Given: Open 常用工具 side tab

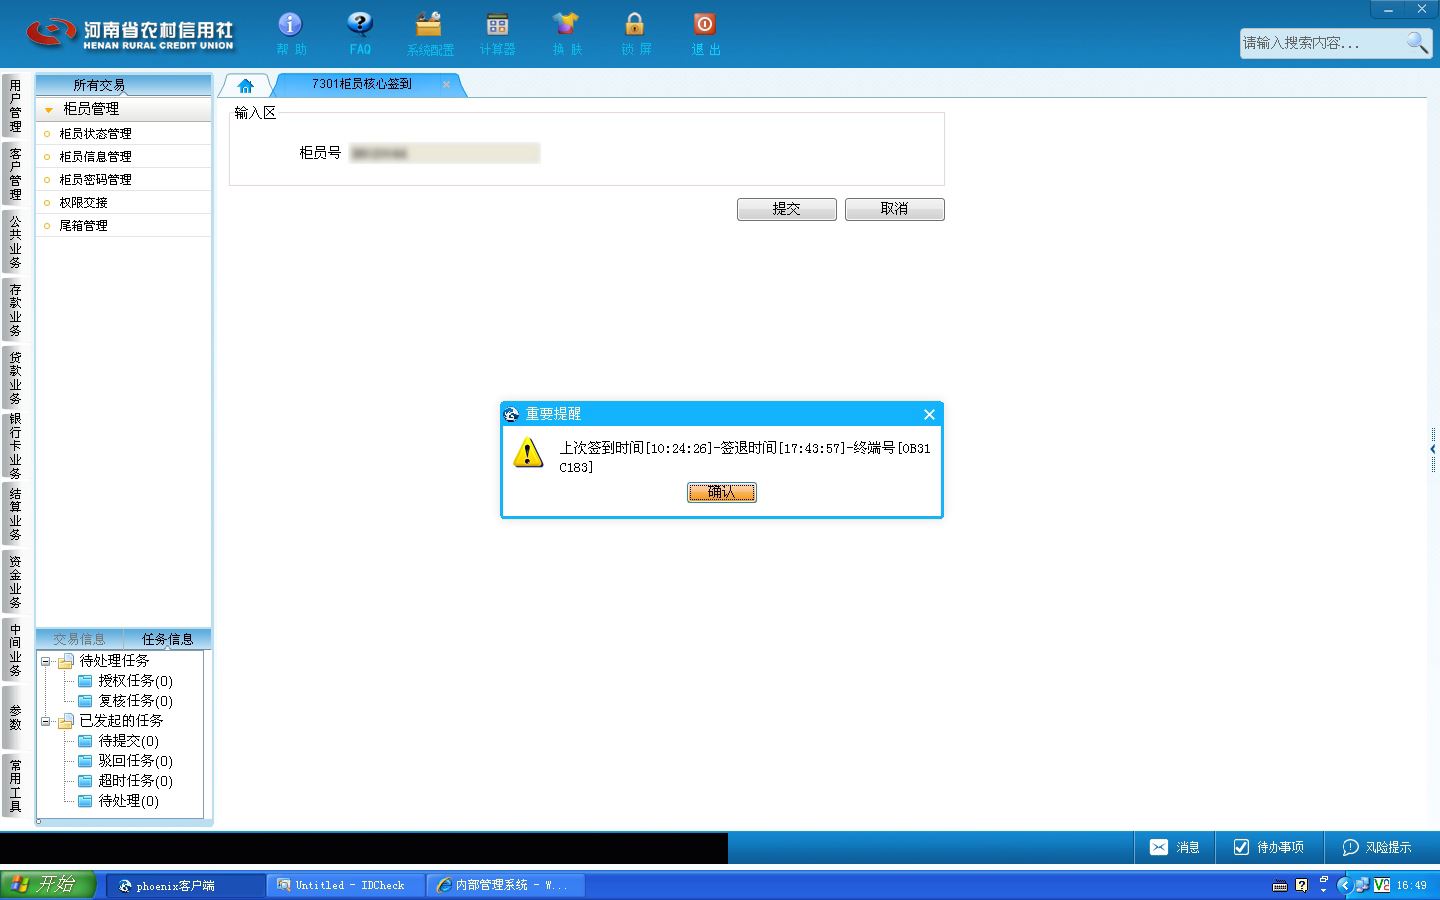Looking at the screenshot, I should 15,786.
